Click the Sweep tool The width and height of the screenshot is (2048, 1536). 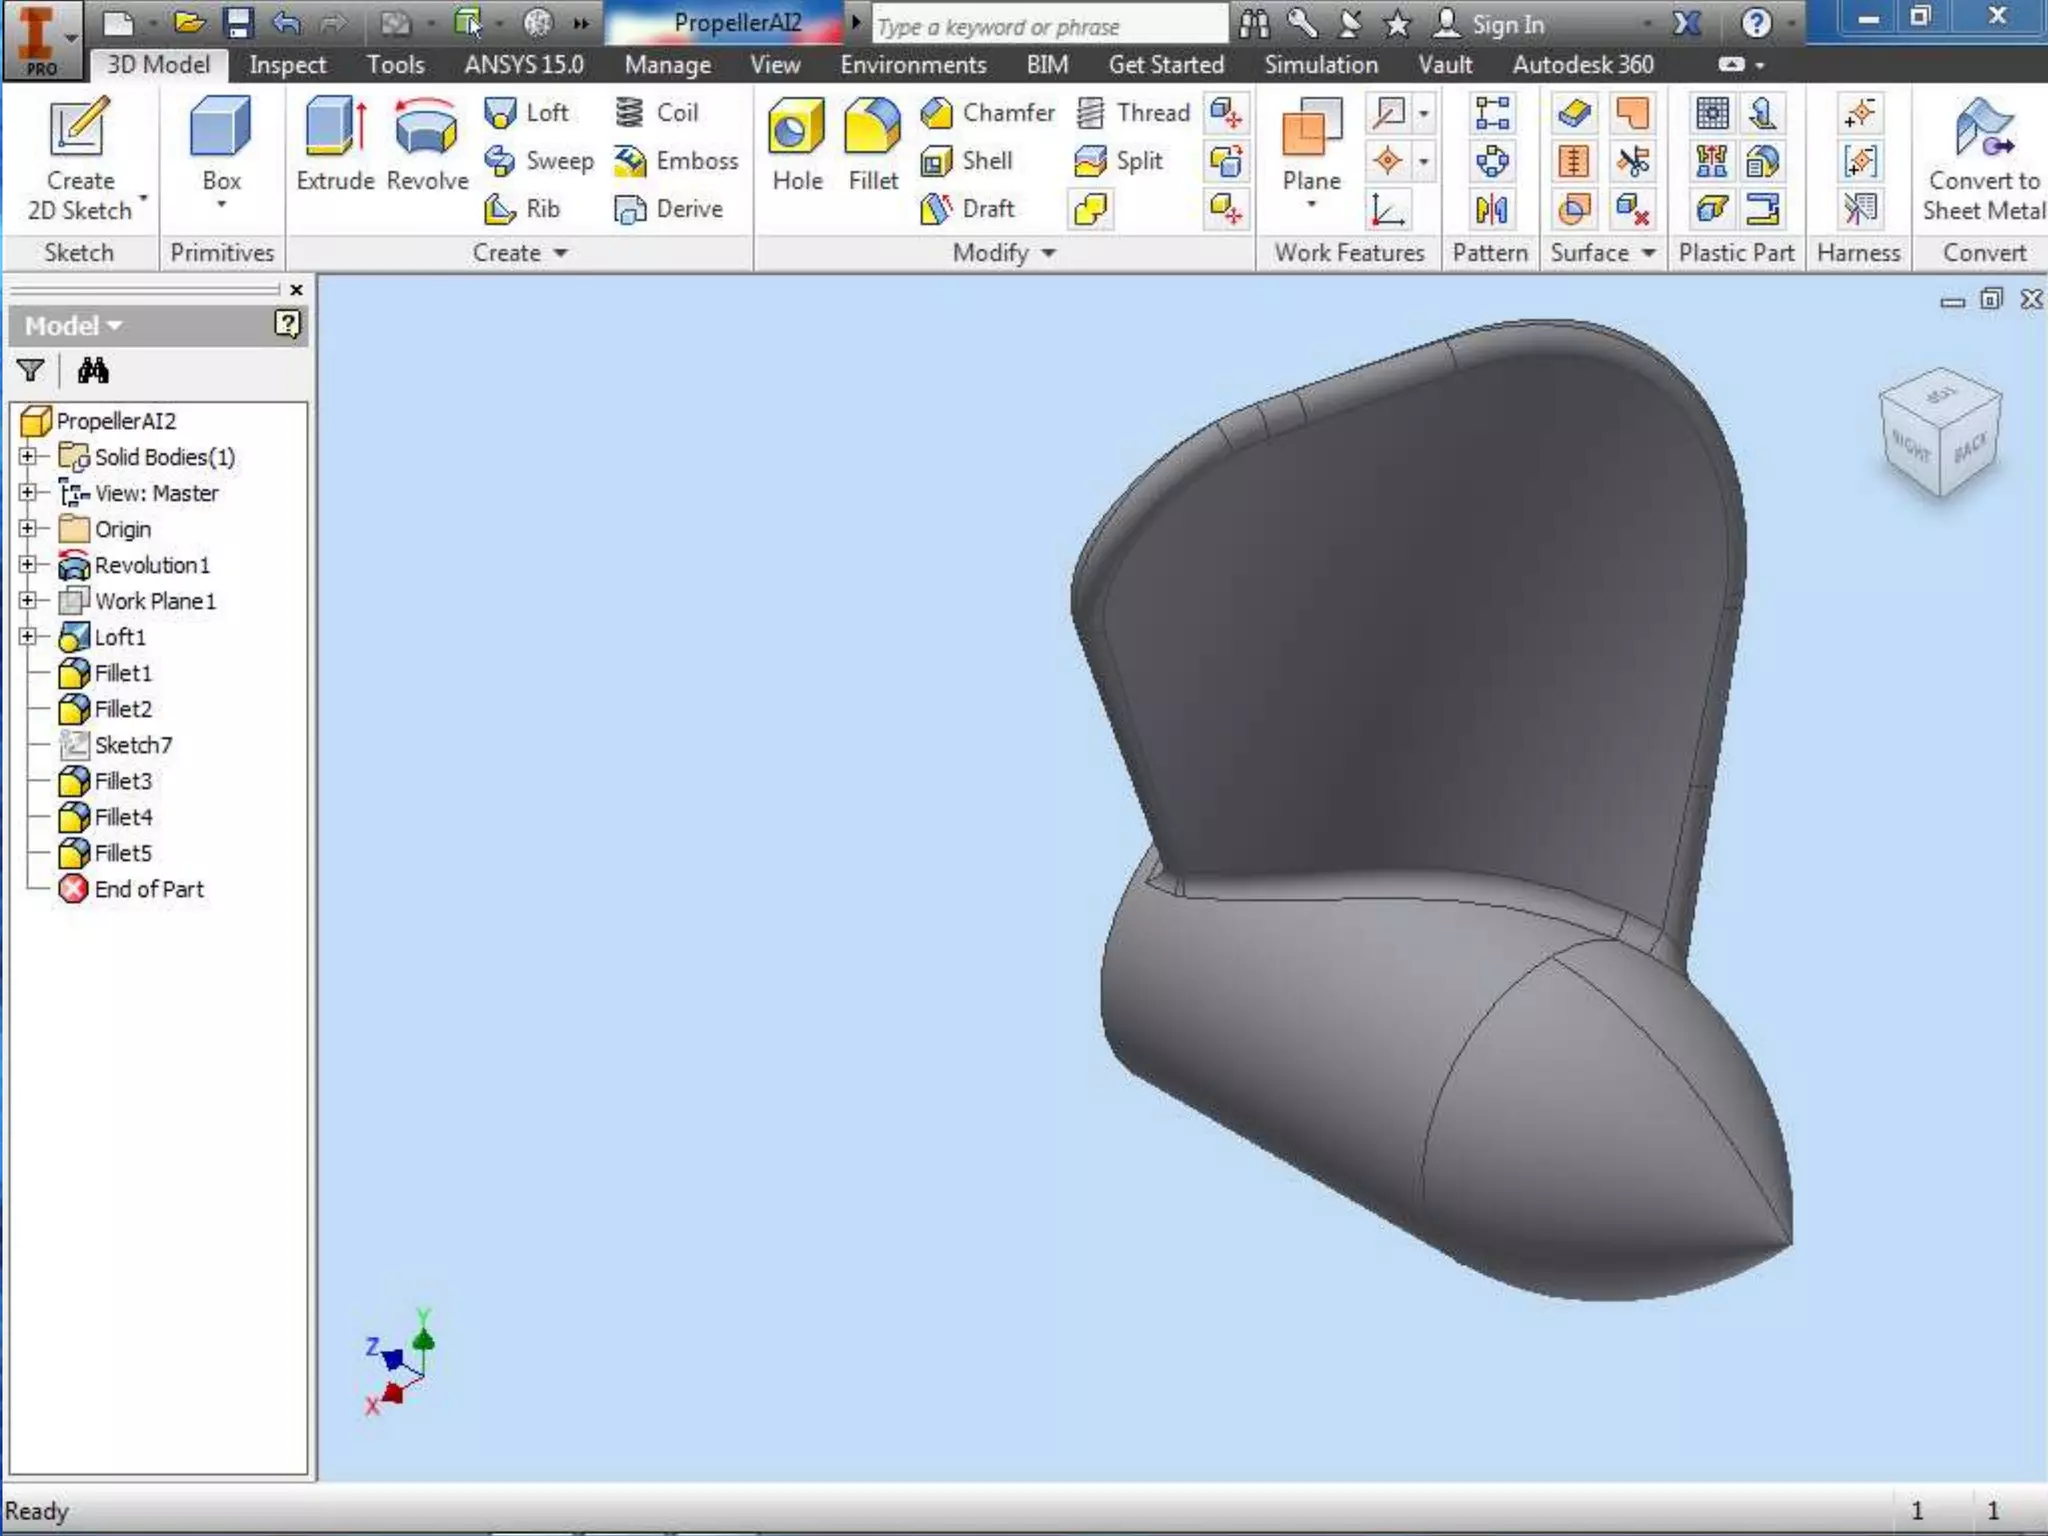pos(540,161)
